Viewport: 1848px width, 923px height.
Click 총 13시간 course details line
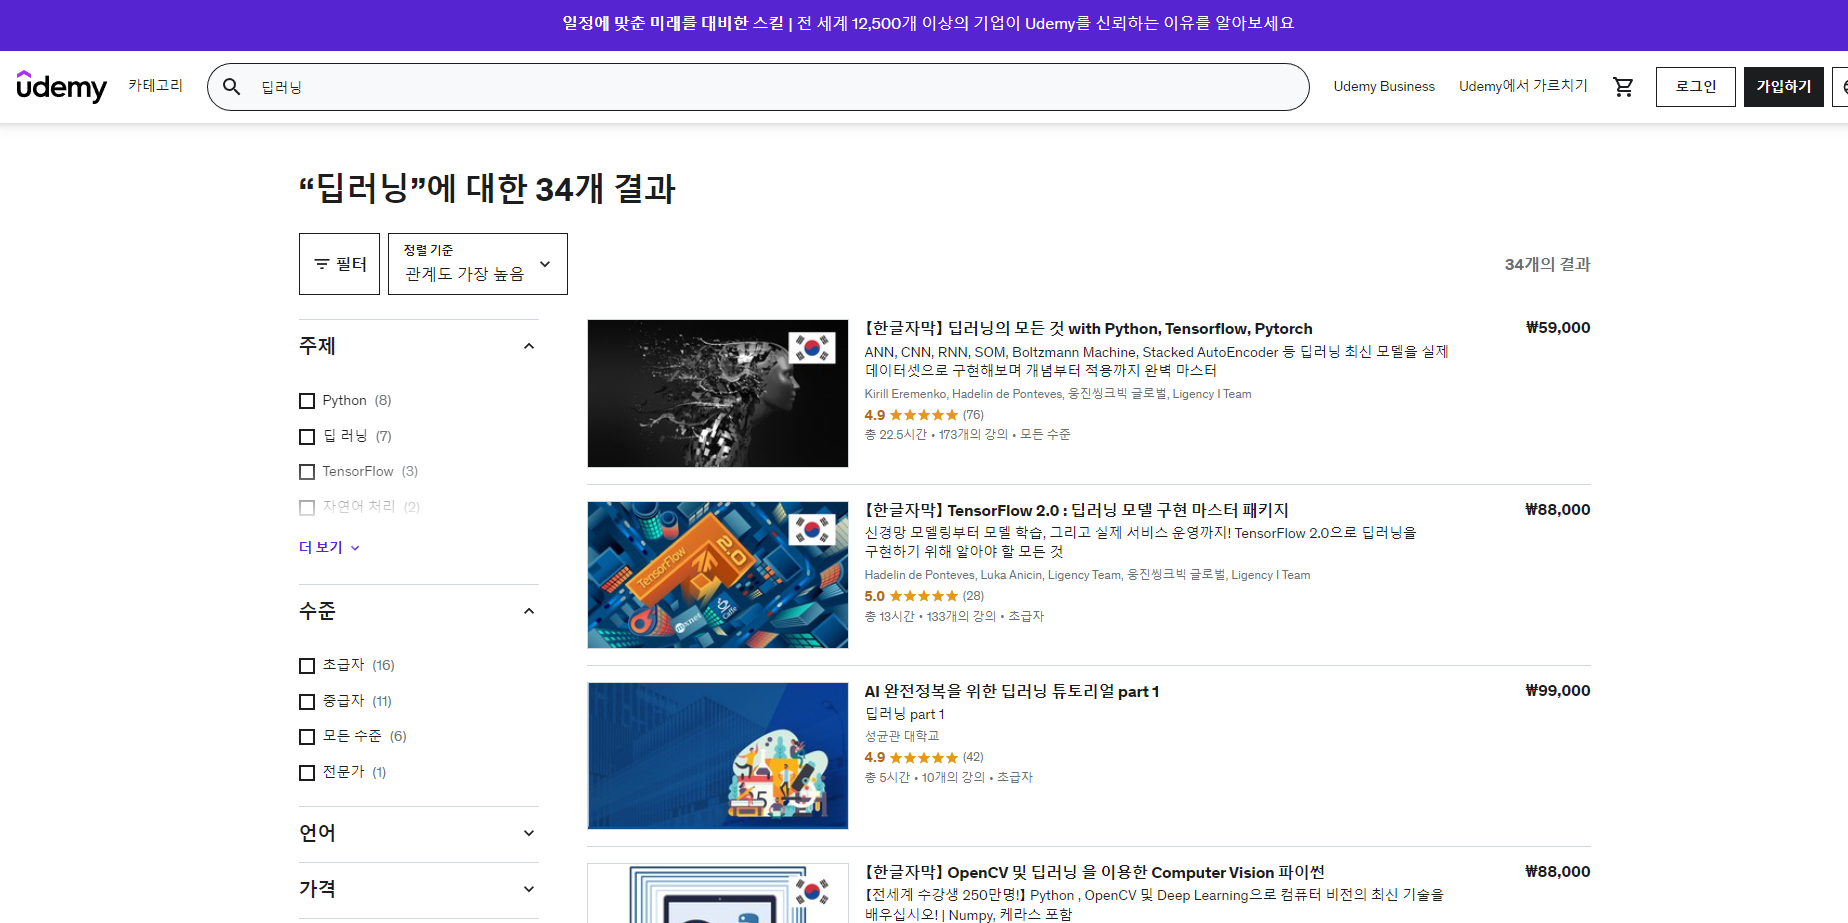pos(954,616)
